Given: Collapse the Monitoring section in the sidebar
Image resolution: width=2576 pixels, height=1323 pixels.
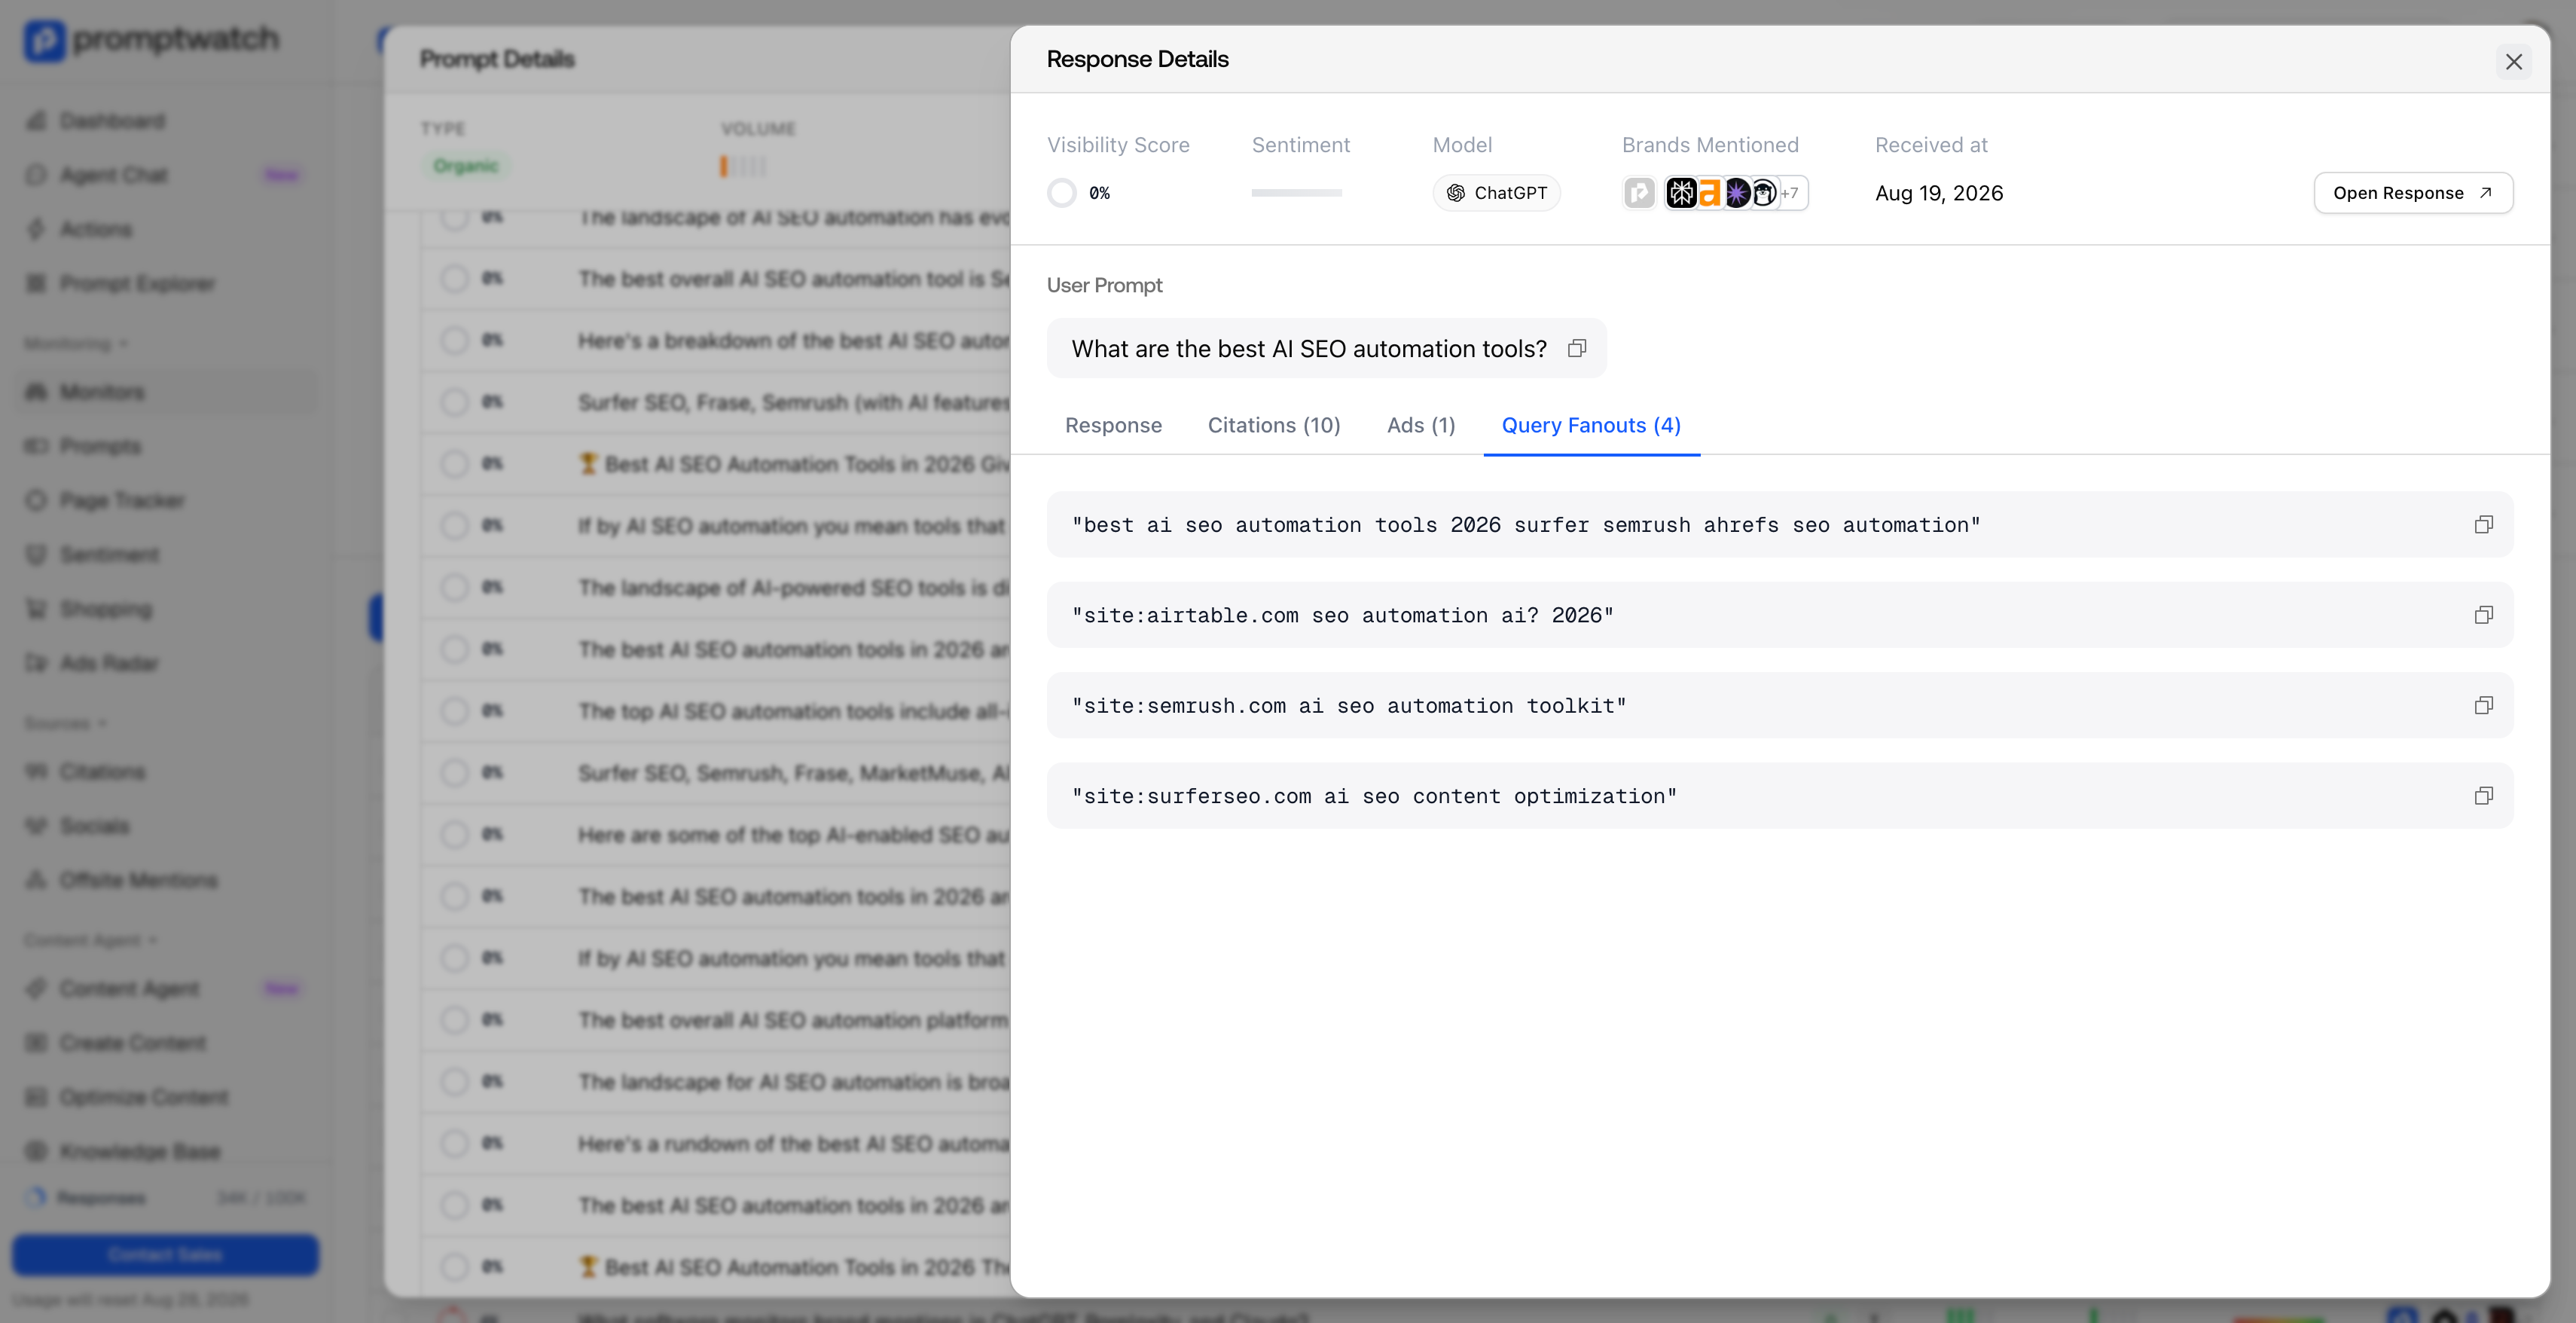Looking at the screenshot, I should (x=76, y=344).
